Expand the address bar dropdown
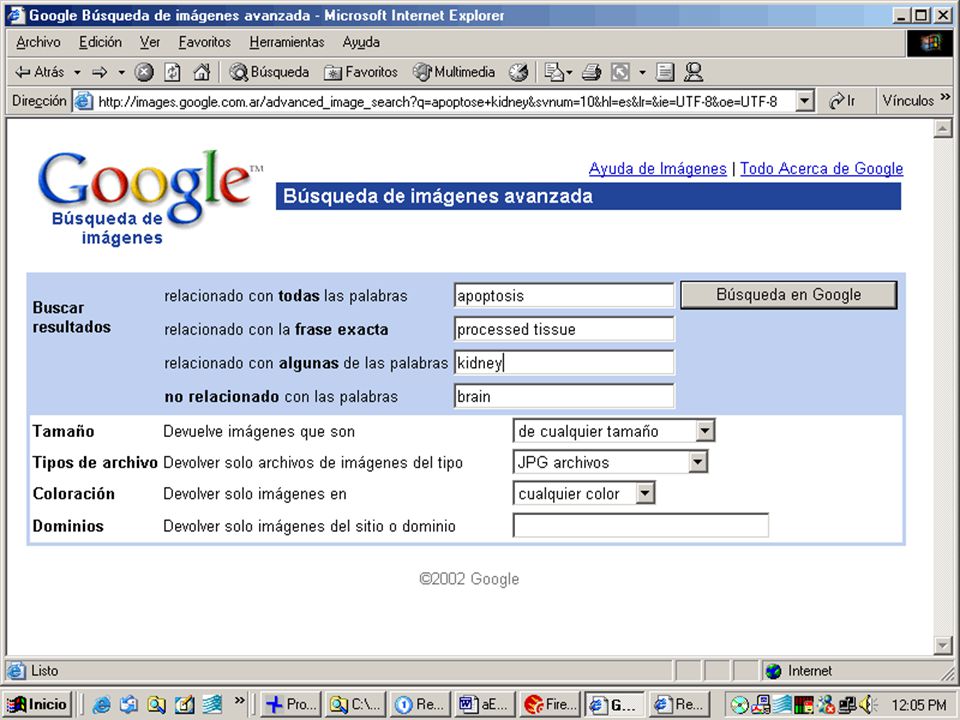The width and height of the screenshot is (960, 720). pos(805,102)
